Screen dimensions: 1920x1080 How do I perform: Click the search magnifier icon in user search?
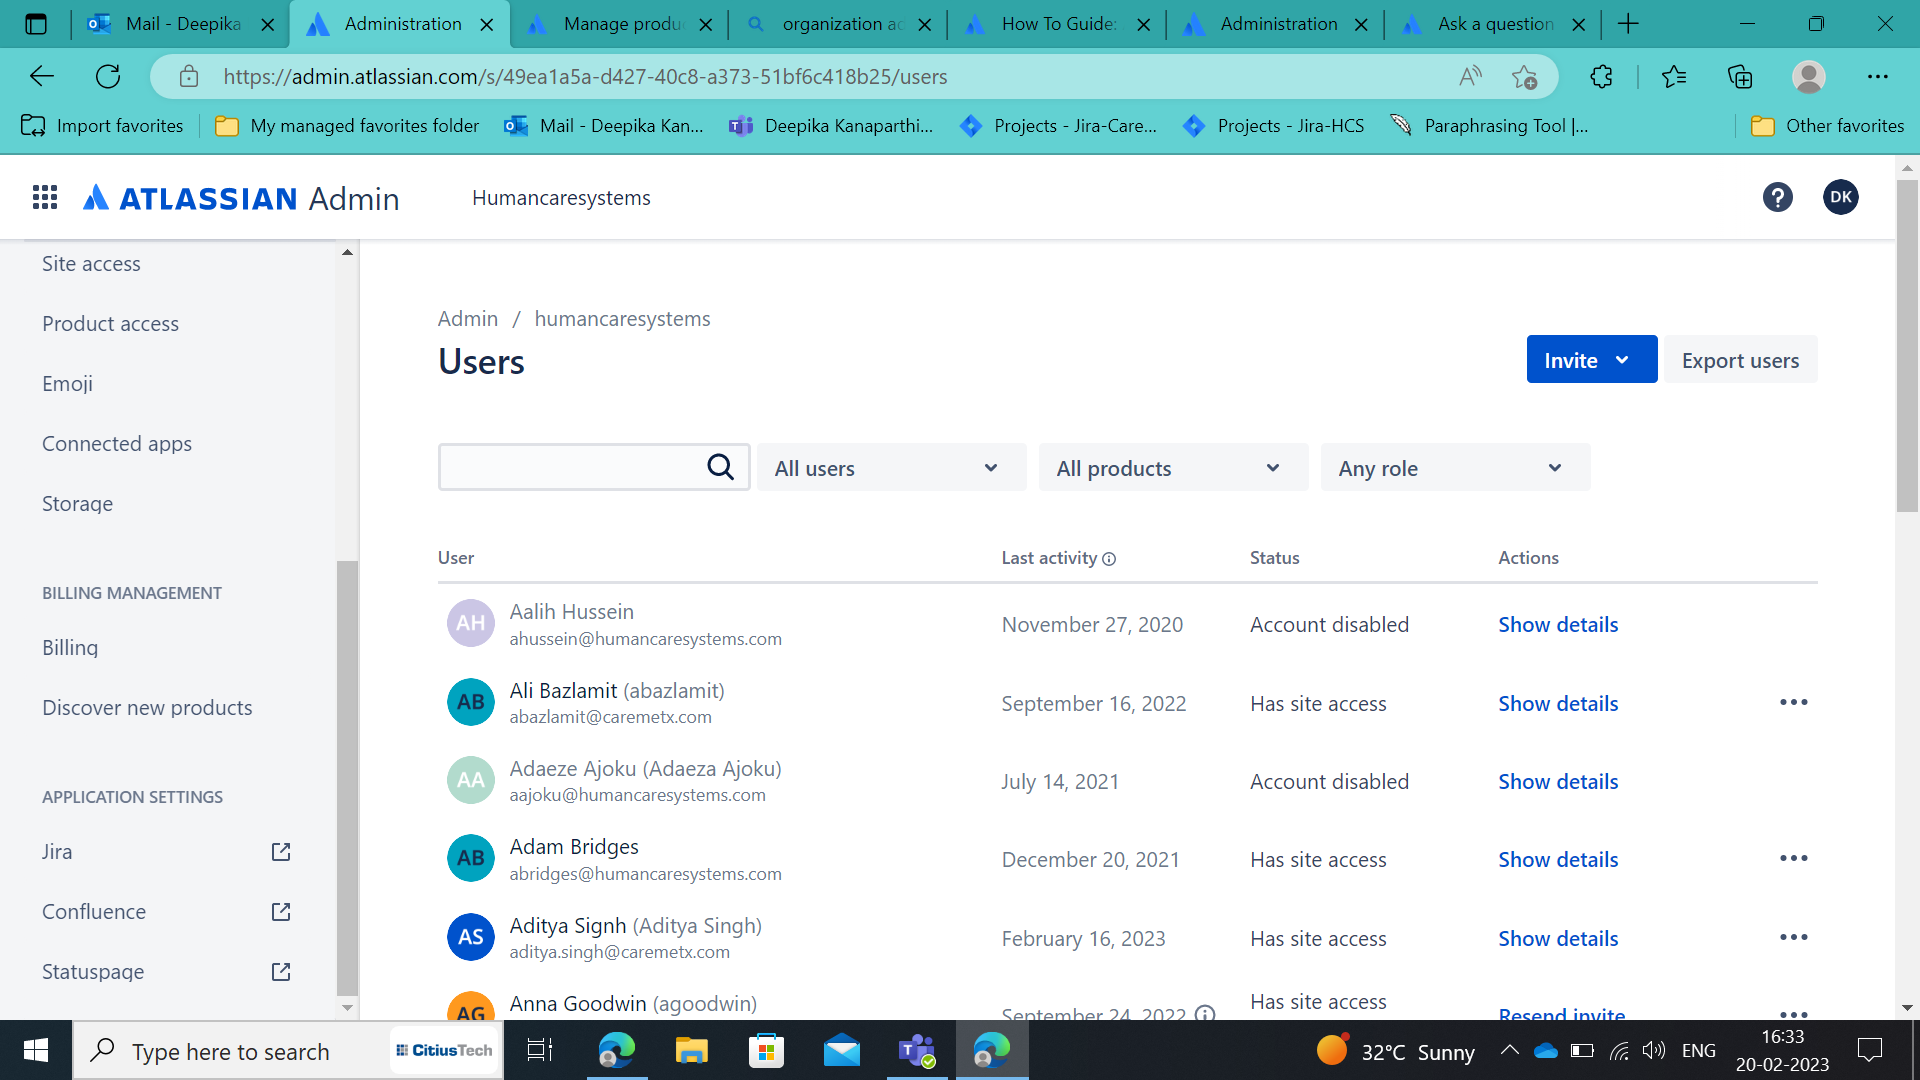point(720,467)
